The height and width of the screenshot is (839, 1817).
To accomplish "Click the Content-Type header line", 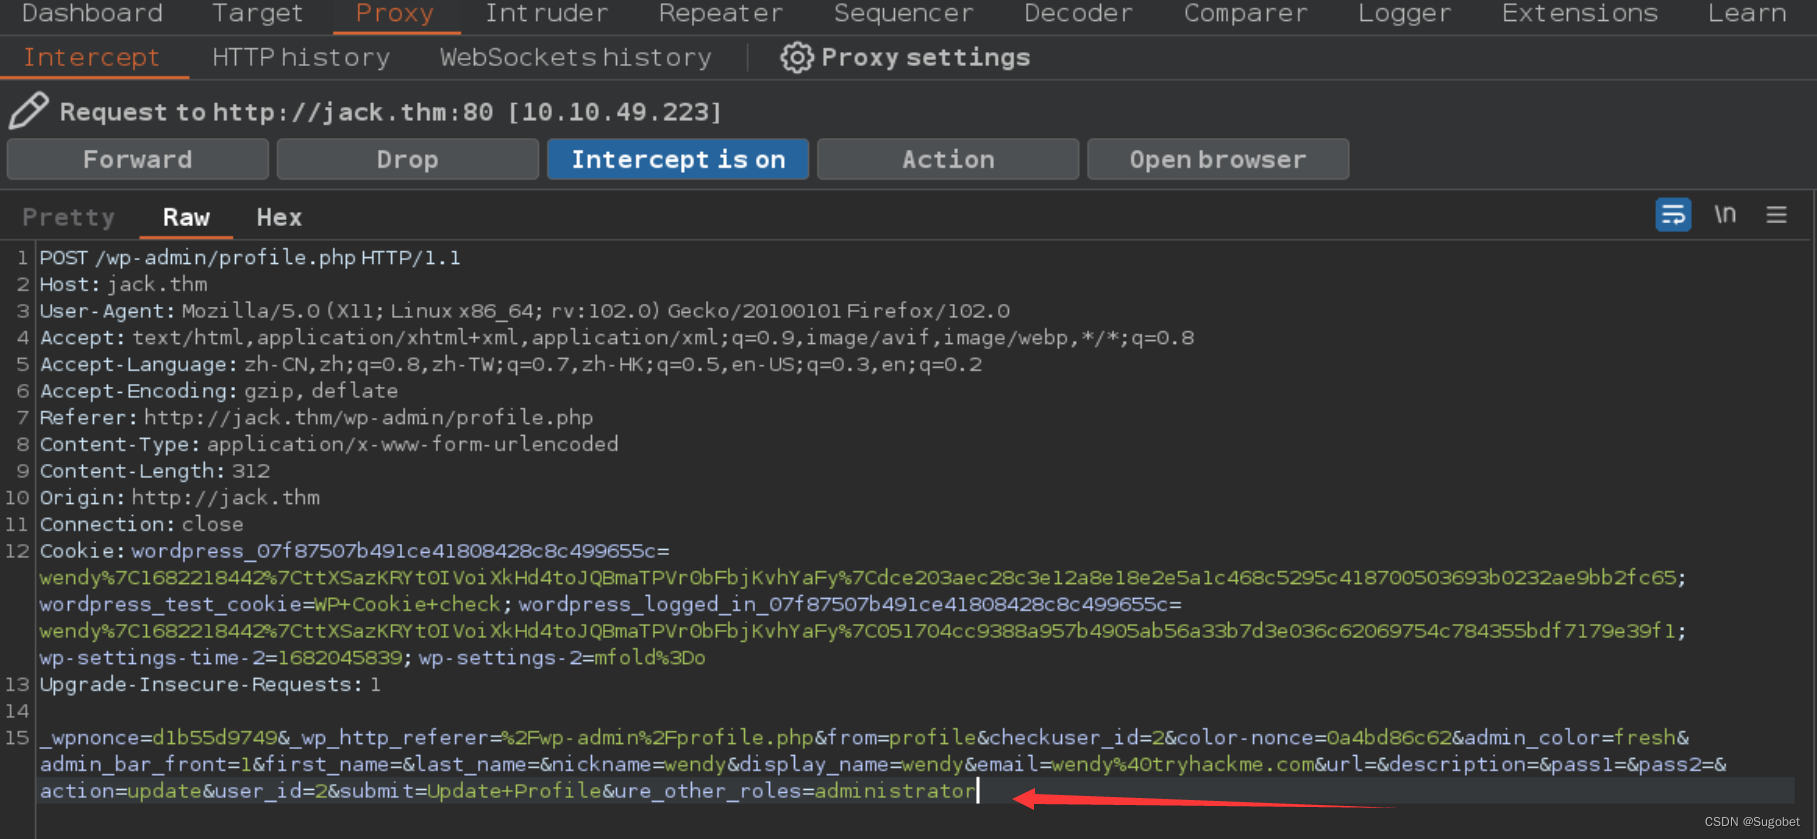I will pos(329,444).
